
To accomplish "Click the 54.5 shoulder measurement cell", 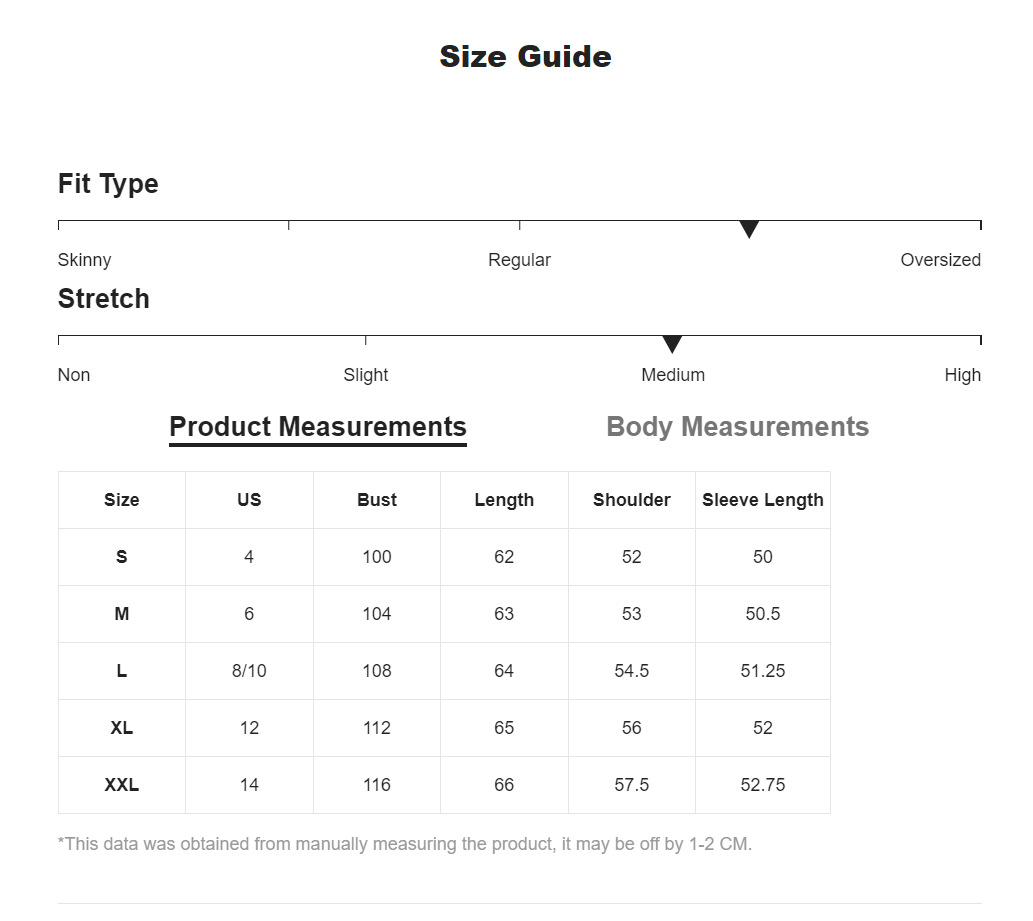I will [632, 671].
